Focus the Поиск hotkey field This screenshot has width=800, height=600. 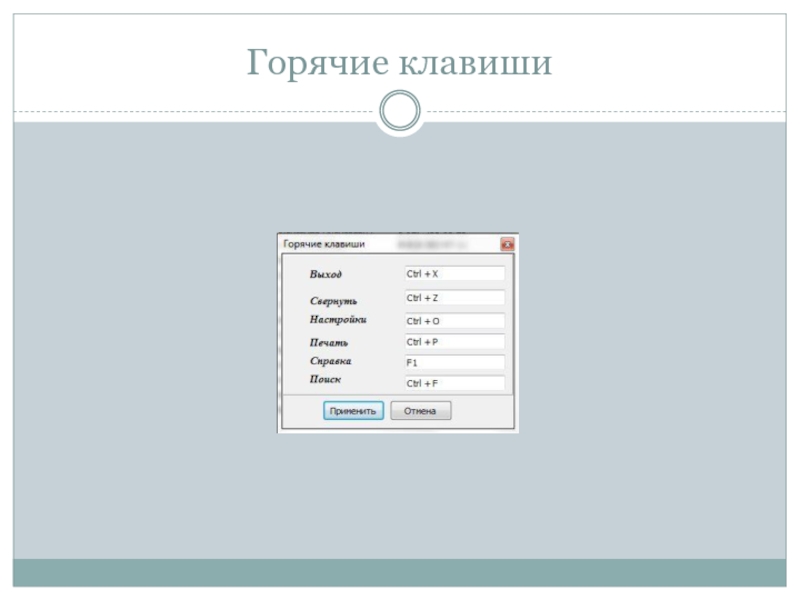pos(454,383)
